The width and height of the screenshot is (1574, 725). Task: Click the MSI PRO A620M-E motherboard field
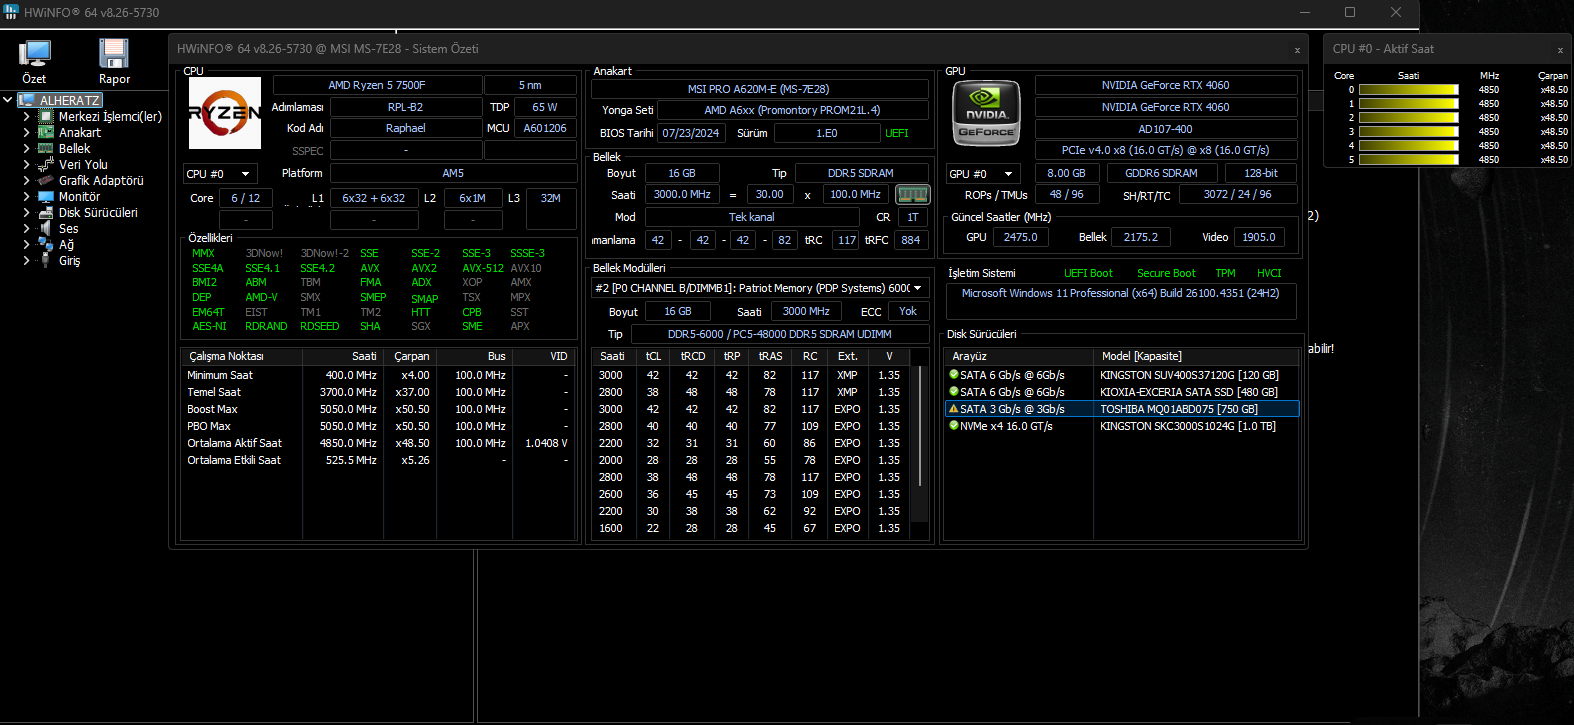[758, 89]
